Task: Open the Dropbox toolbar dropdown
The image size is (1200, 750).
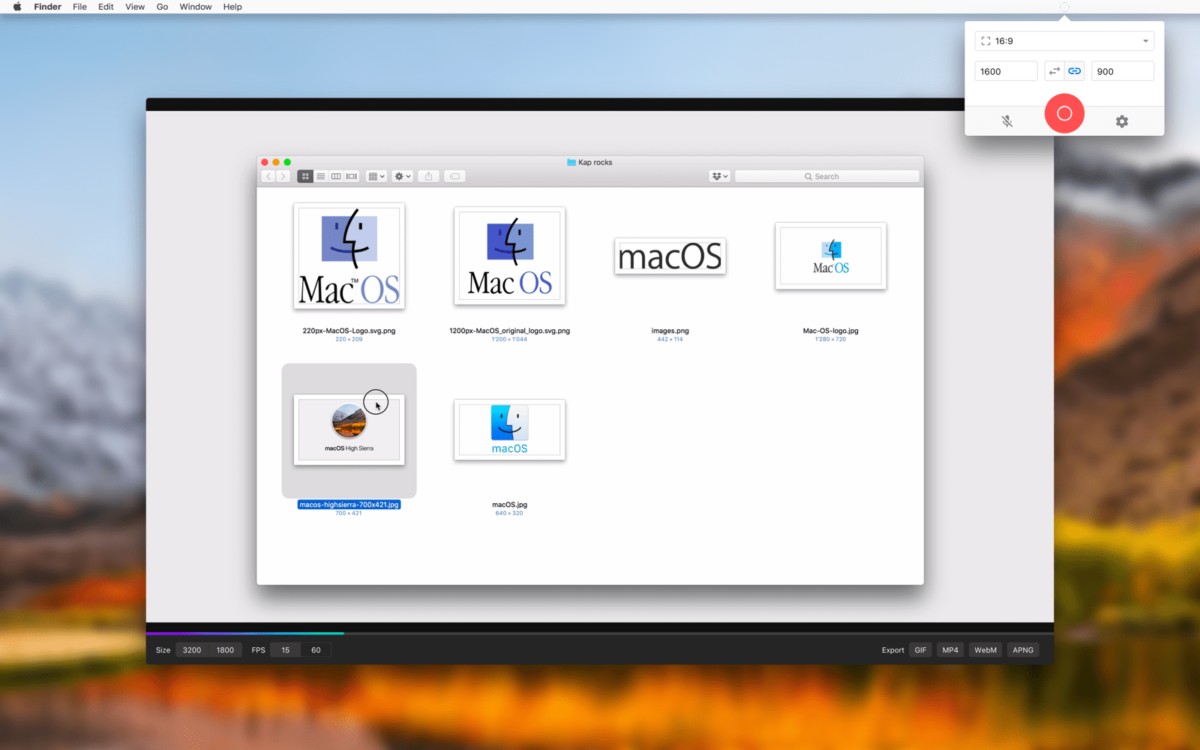Action: (720, 176)
